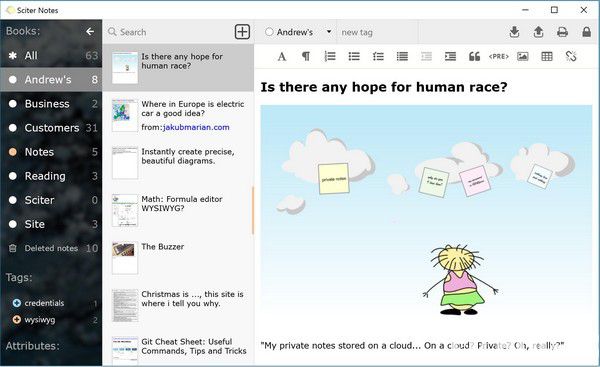Apply the bulleted list format
This screenshot has width=600, height=367.
tap(354, 57)
